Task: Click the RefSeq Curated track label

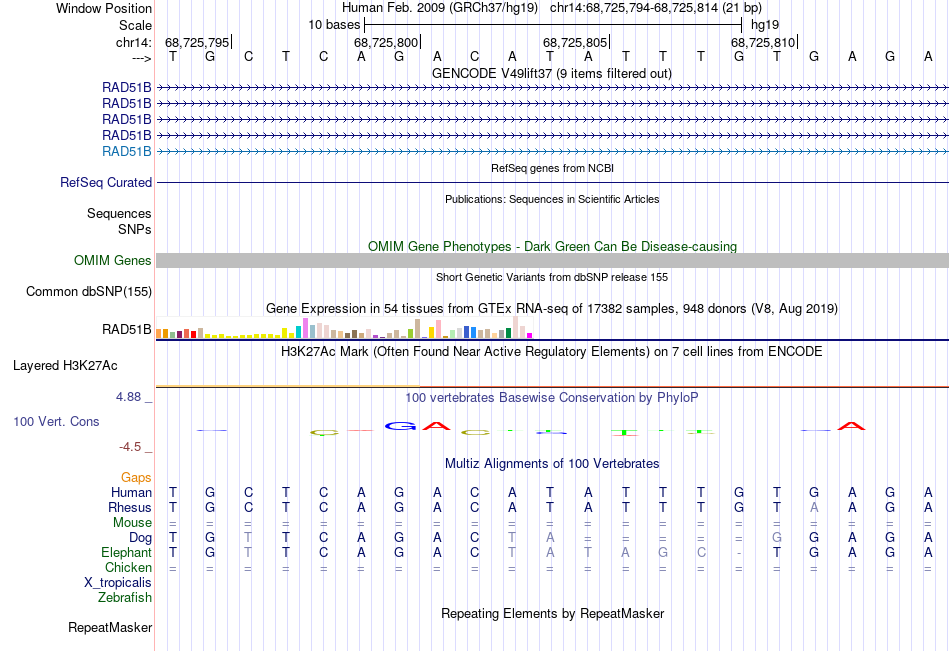Action: tap(106, 182)
